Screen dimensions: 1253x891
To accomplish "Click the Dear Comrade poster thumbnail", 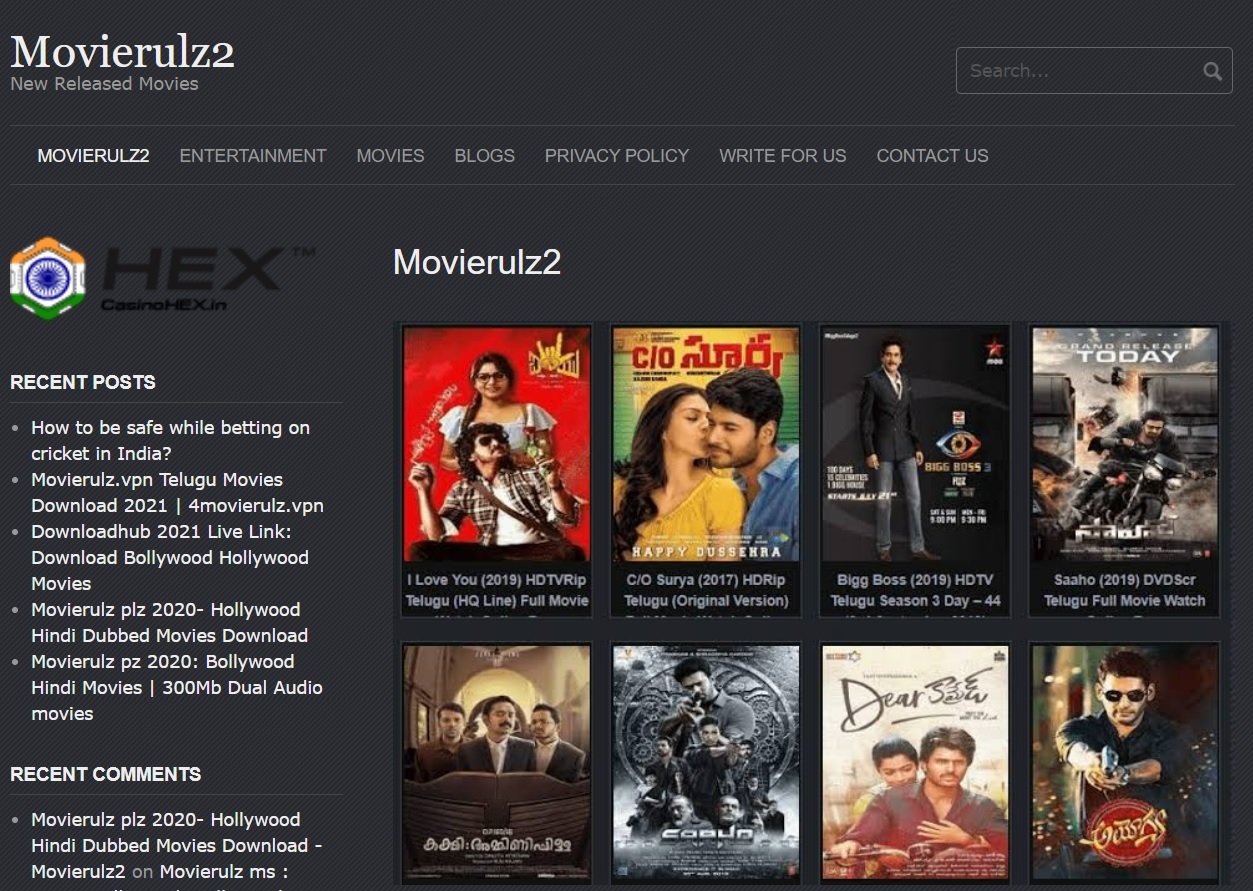I will (915, 762).
